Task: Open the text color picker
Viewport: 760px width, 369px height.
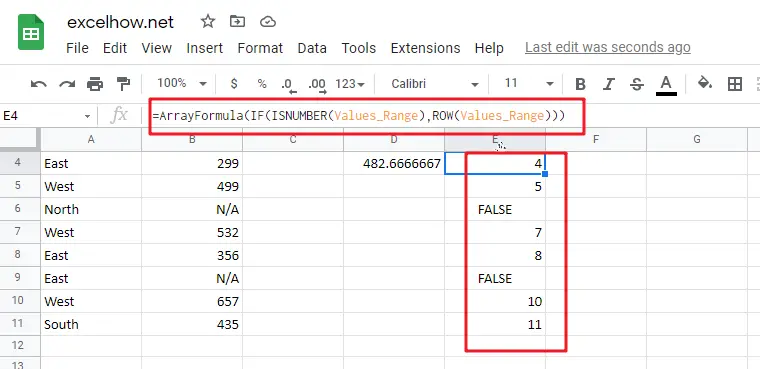Action: point(666,85)
